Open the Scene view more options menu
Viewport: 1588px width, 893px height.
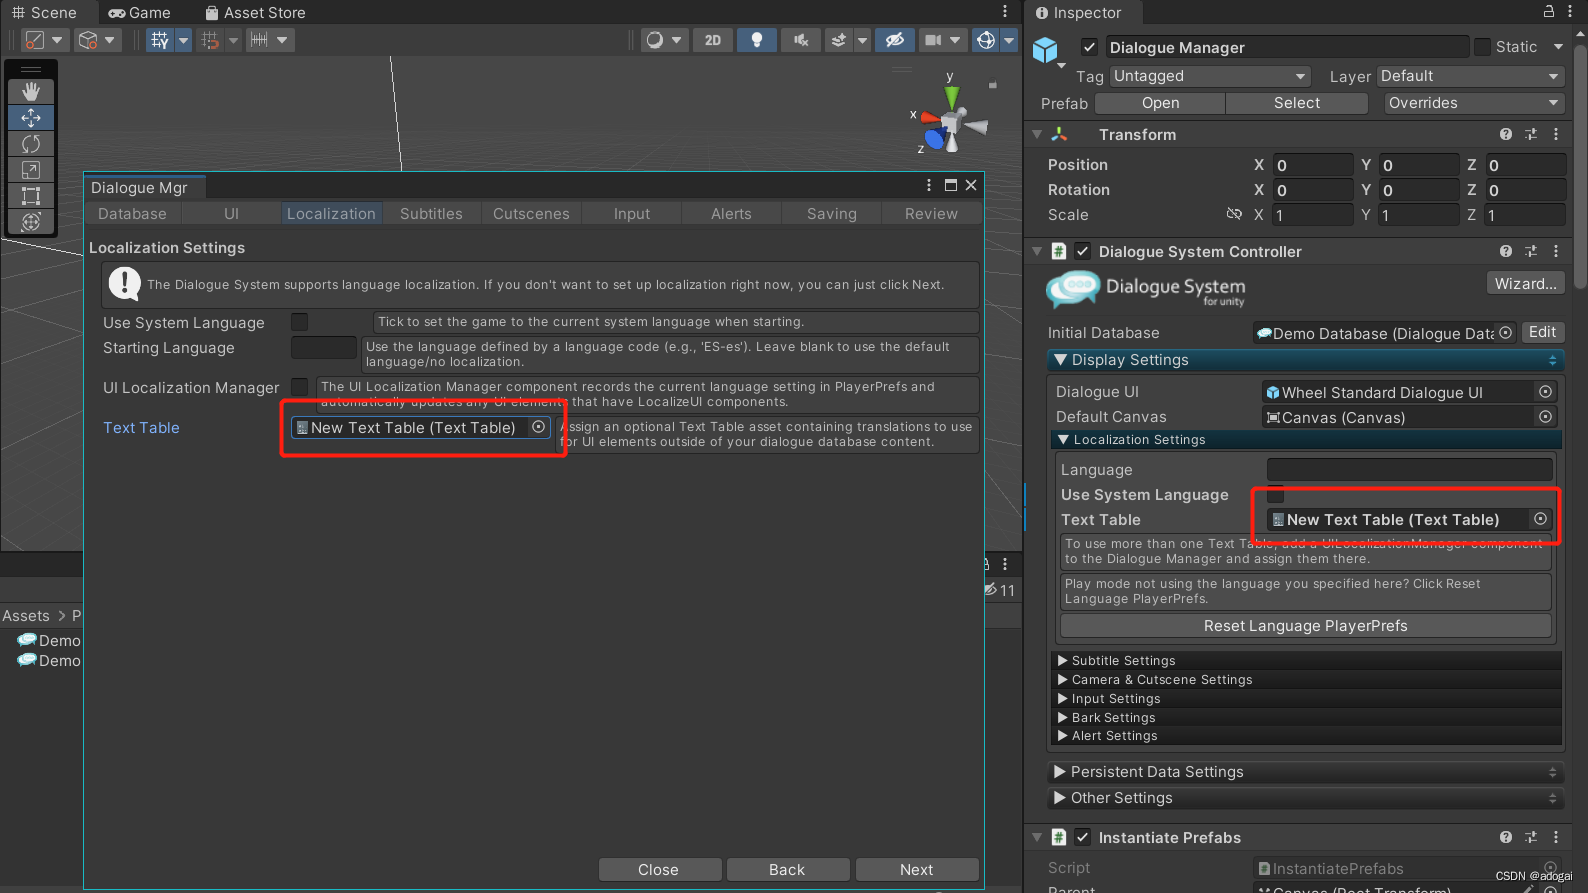[x=1005, y=11]
